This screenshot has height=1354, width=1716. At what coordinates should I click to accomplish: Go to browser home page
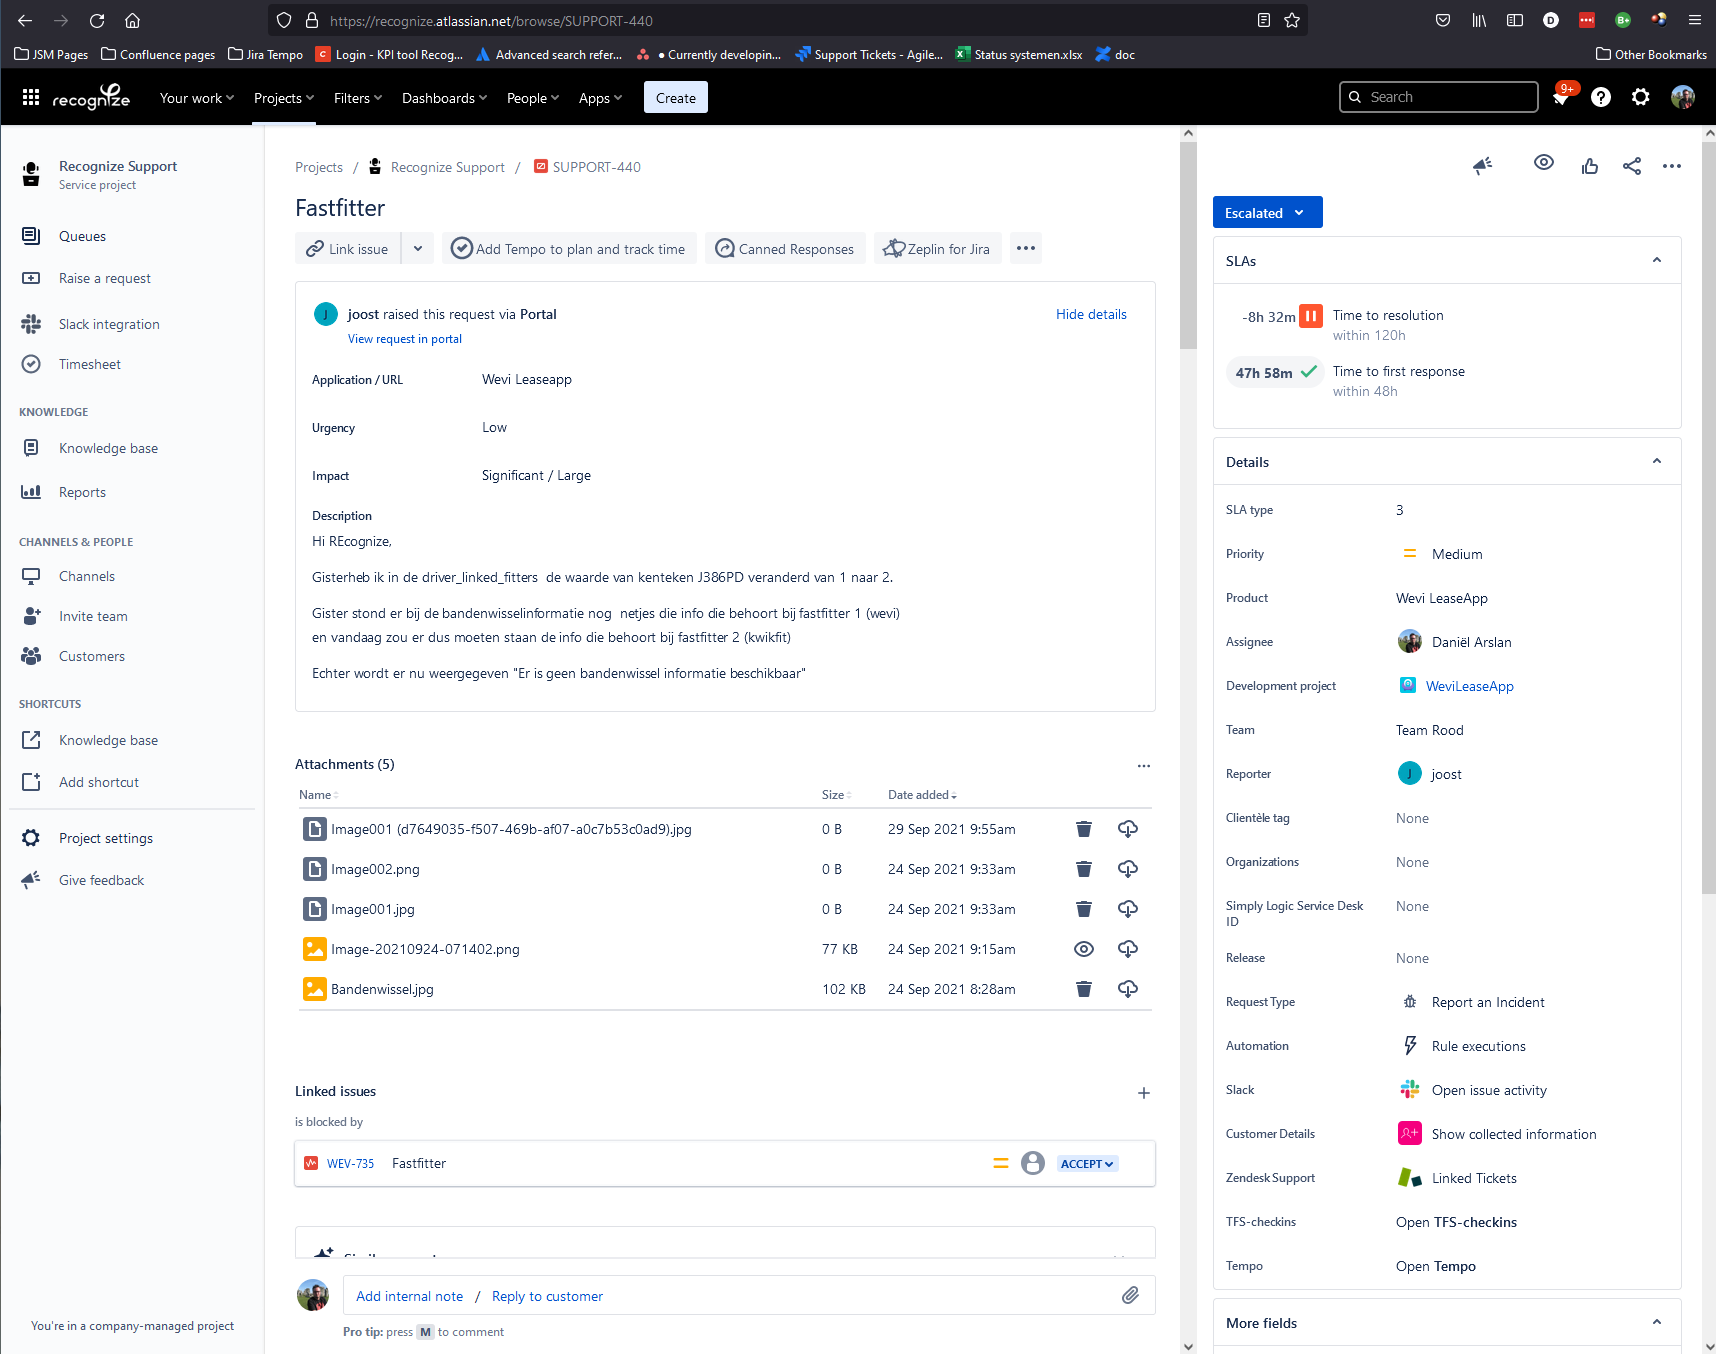(x=132, y=20)
